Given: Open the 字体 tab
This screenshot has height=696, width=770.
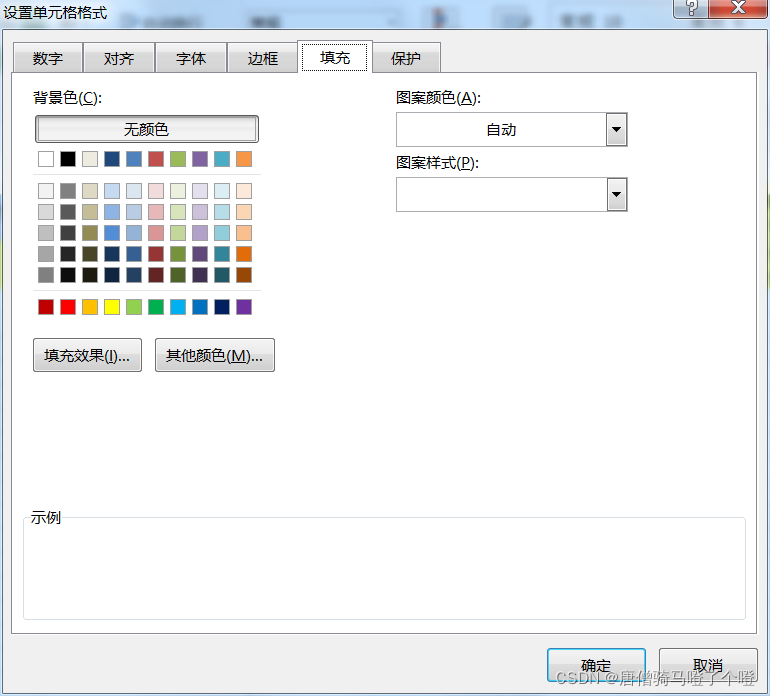Looking at the screenshot, I should pos(191,58).
